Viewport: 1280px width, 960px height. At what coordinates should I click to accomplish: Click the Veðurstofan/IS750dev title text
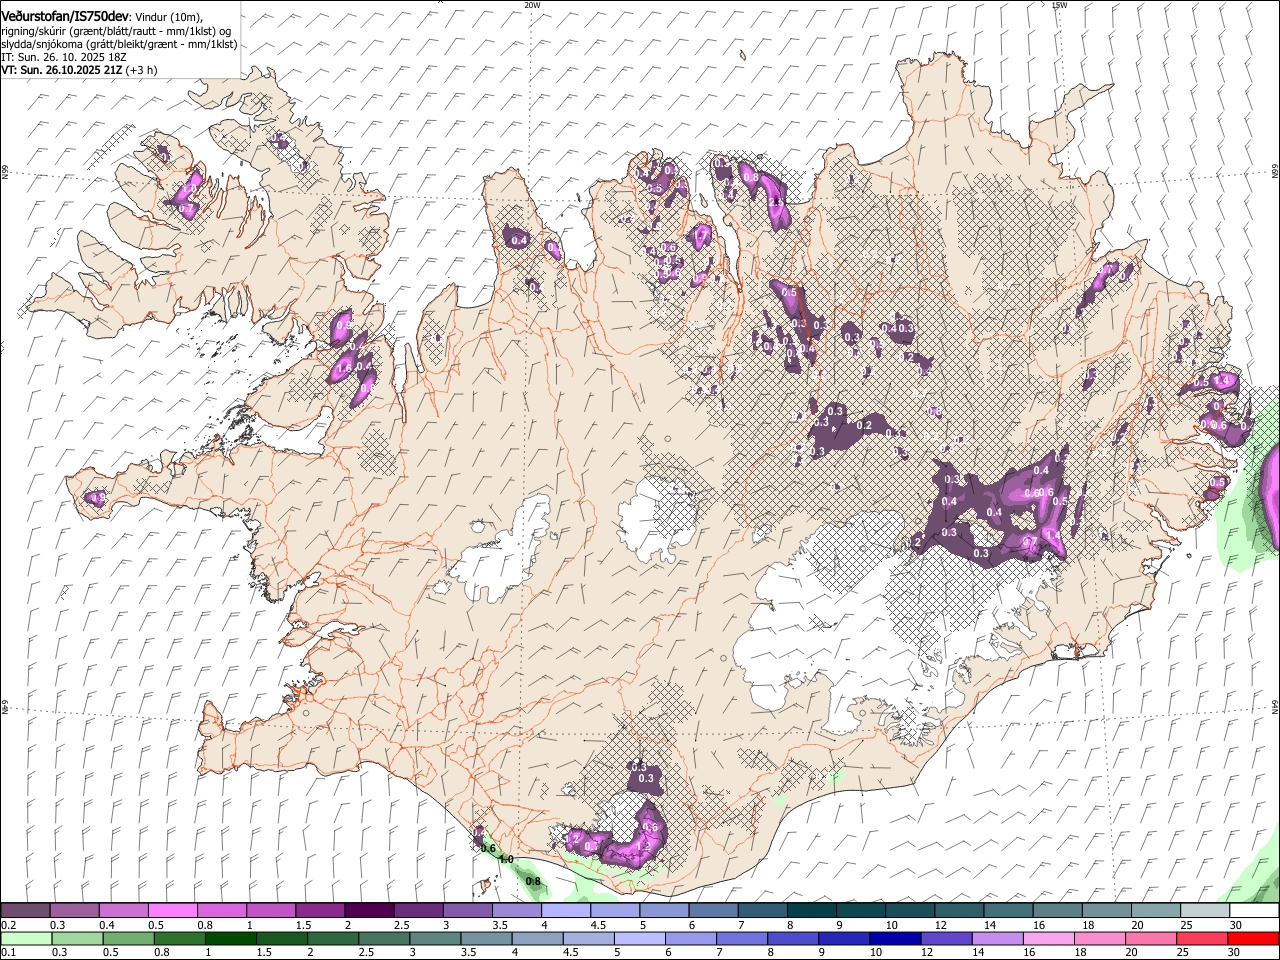(65, 17)
